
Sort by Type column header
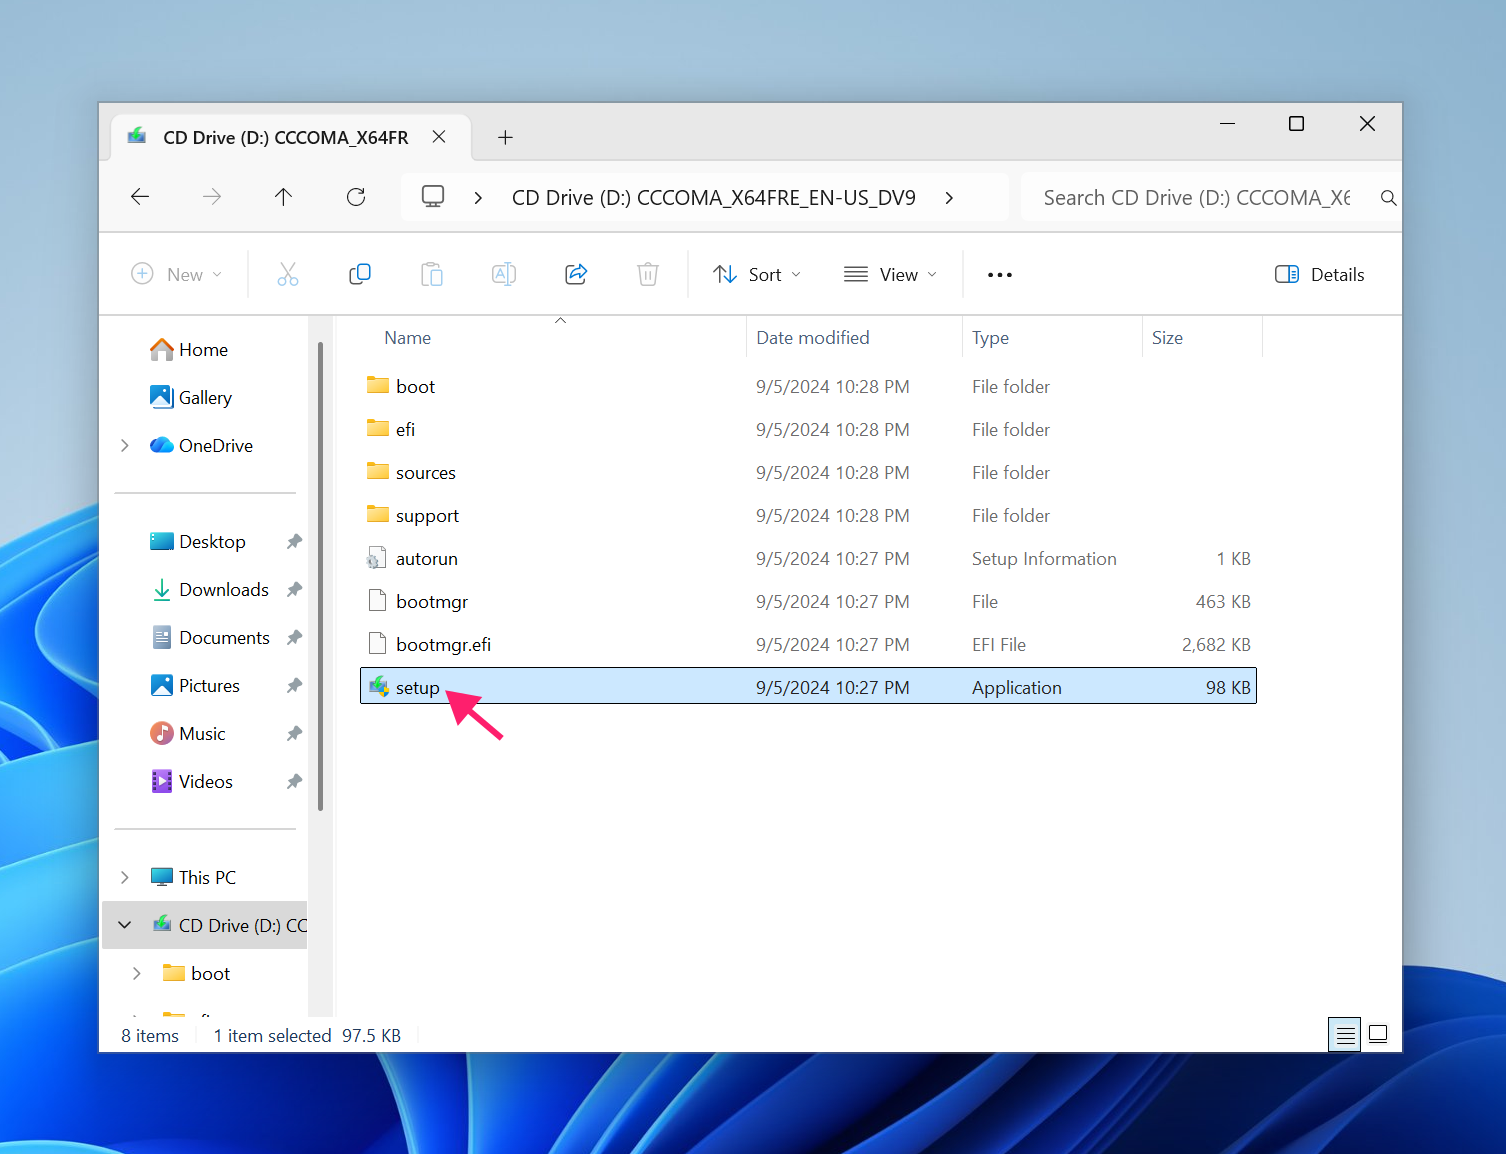990,338
